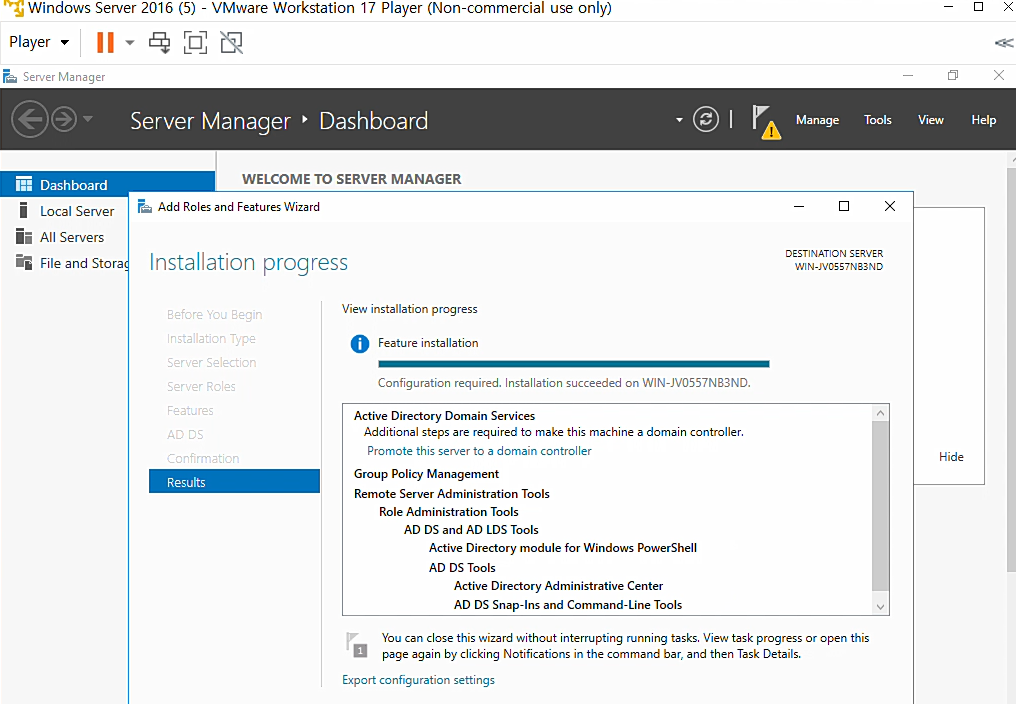Restore down the Server Manager window
Viewport: 1016px width, 704px height.
tap(952, 75)
